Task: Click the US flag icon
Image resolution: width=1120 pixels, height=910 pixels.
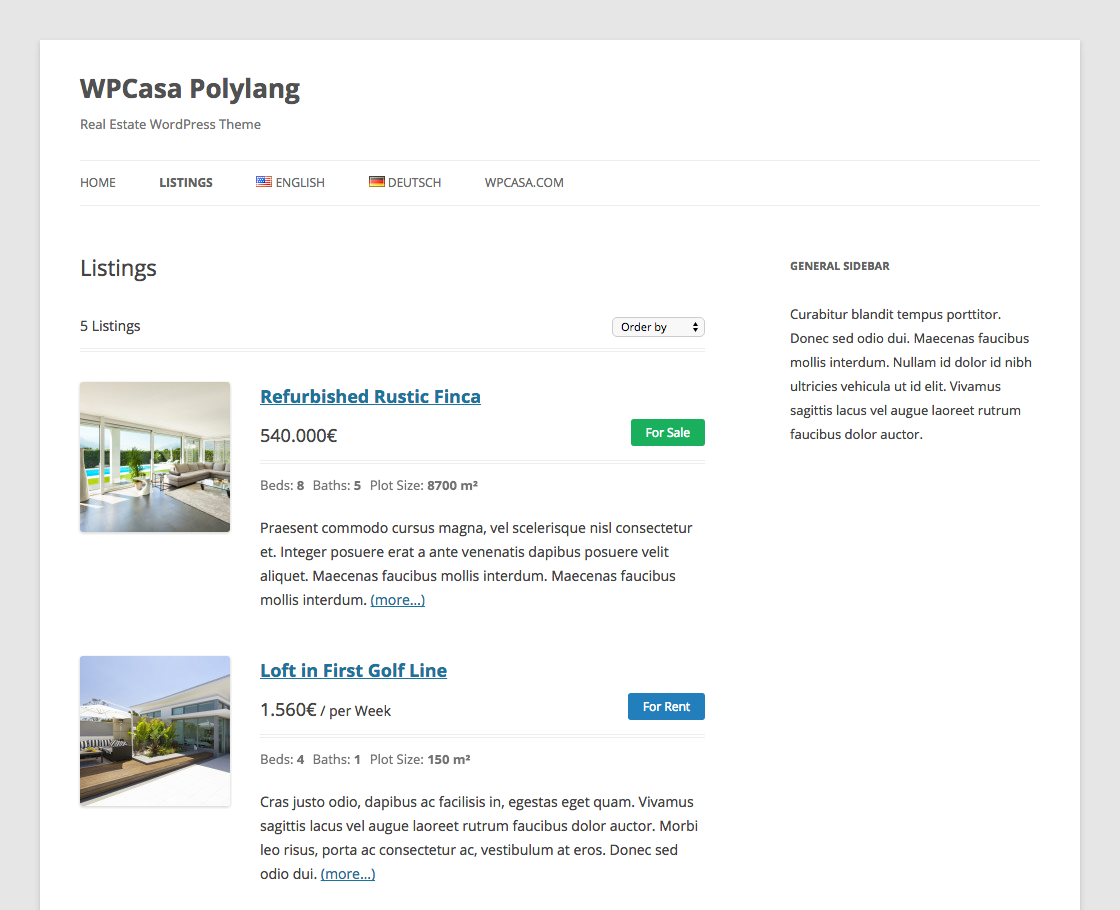Action: pos(264,182)
